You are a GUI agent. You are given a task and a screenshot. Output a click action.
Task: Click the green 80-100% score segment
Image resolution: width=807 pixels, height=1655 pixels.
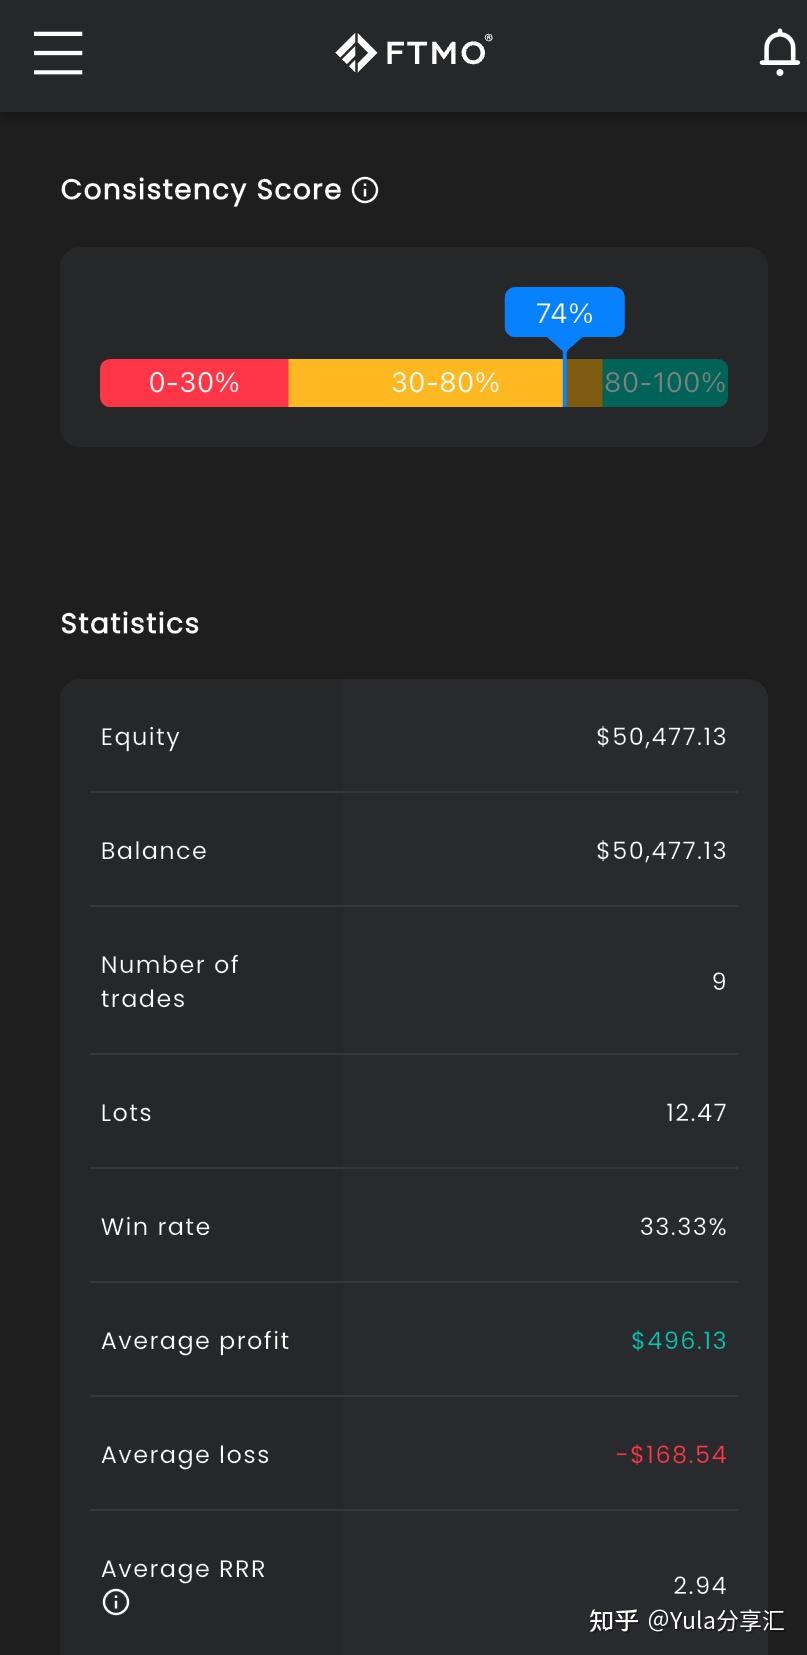point(665,383)
